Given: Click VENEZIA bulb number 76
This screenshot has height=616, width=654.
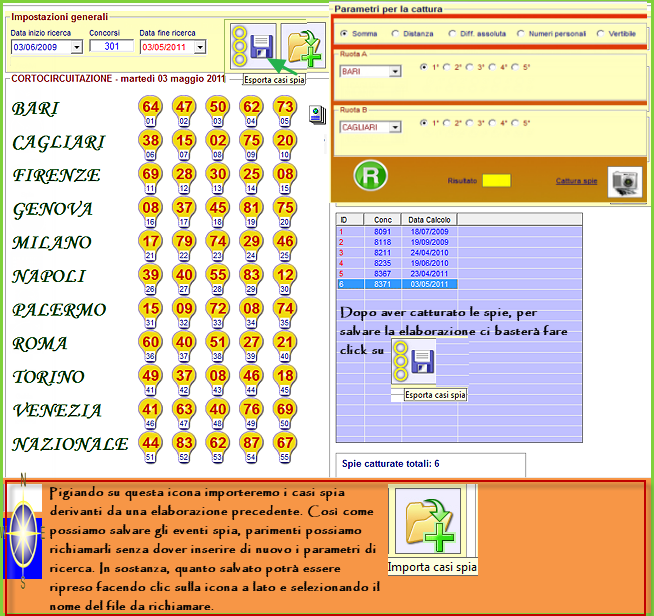Looking at the screenshot, I should coord(251,414).
